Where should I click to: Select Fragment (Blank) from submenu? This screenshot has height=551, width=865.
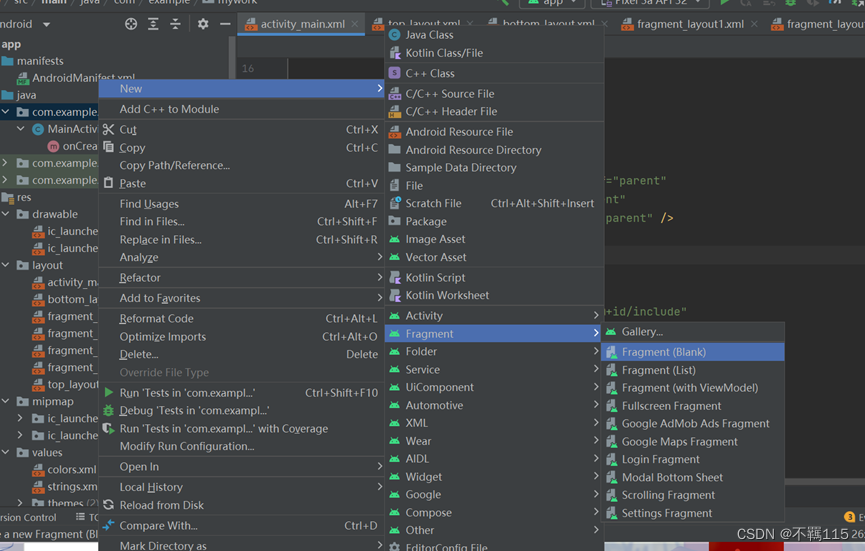(x=693, y=352)
